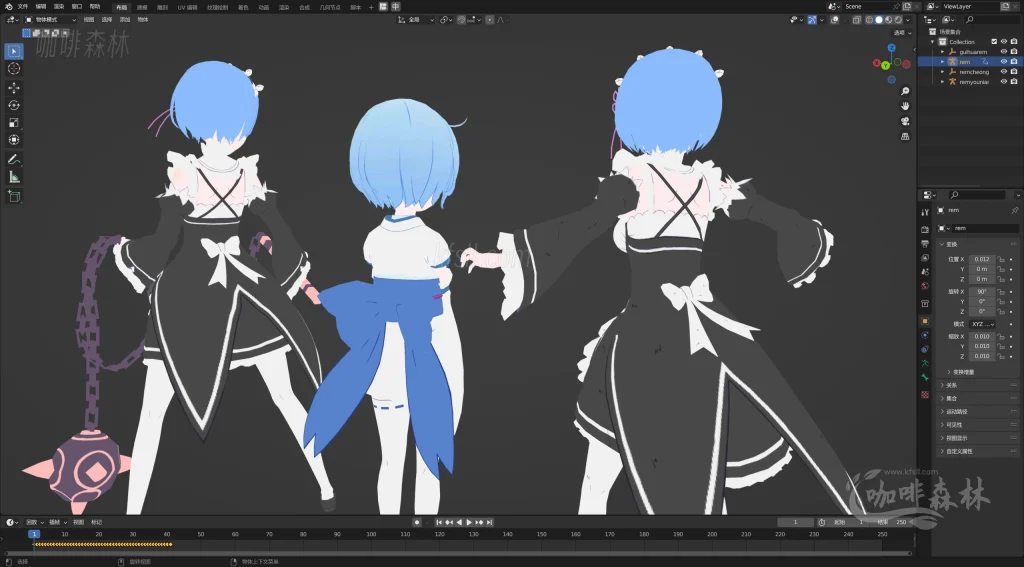Image resolution: width=1024 pixels, height=567 pixels.
Task: Switch to solid viewport shading
Action: point(879,20)
